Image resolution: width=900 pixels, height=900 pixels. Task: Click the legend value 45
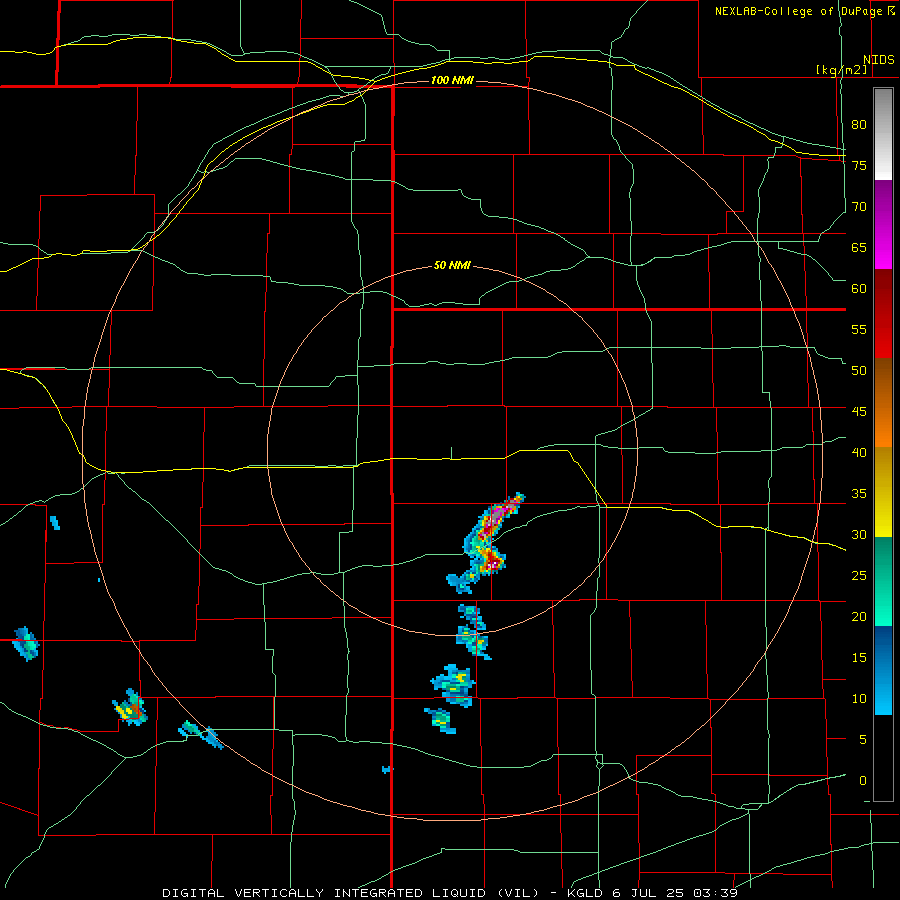[859, 412]
